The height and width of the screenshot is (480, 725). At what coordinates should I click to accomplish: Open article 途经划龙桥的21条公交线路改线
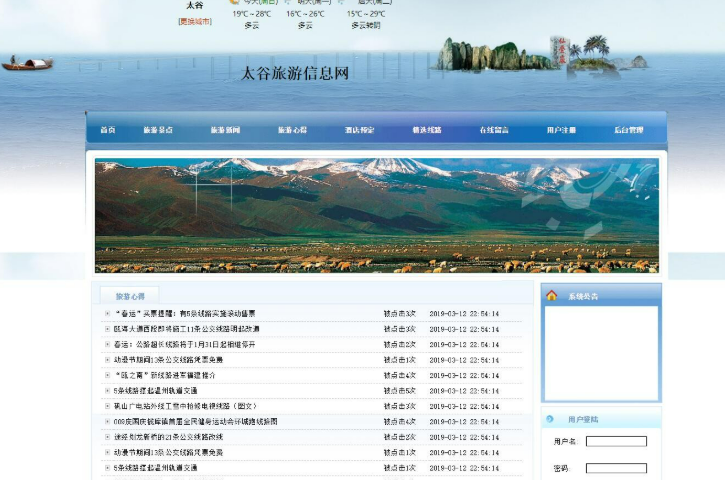[x=168, y=437]
